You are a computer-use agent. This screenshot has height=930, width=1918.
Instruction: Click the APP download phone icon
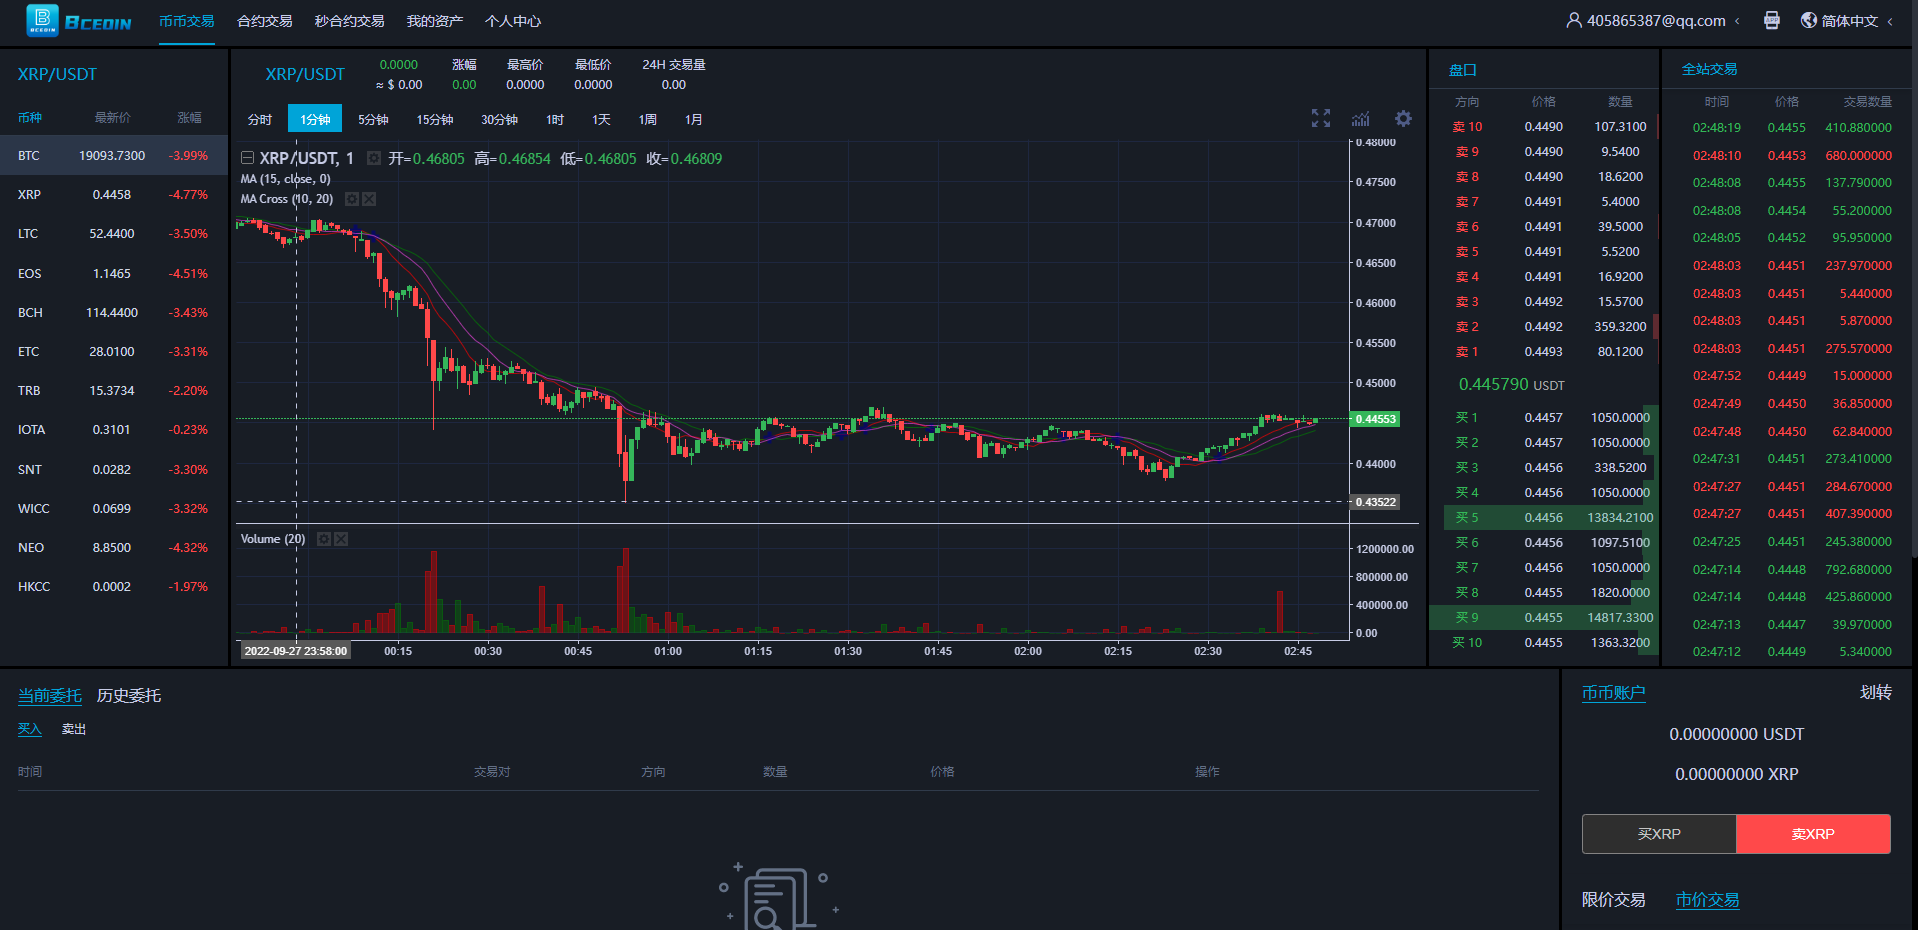(1771, 21)
